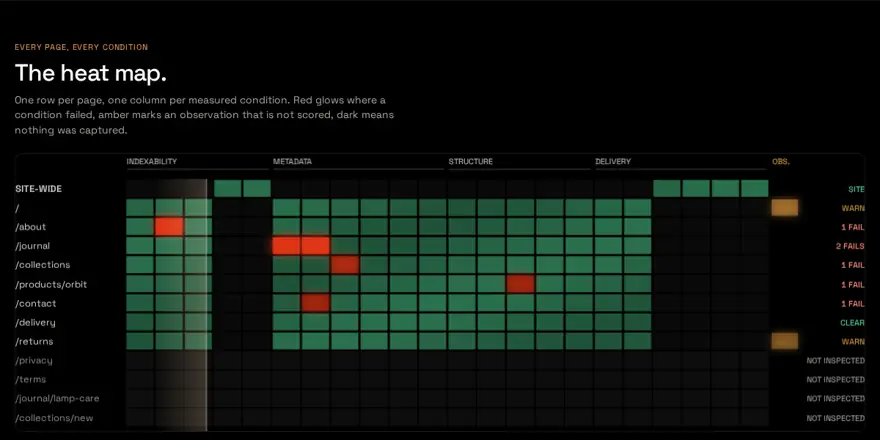
Task: Click the 1 FAIL status for /collections
Action: [853, 265]
